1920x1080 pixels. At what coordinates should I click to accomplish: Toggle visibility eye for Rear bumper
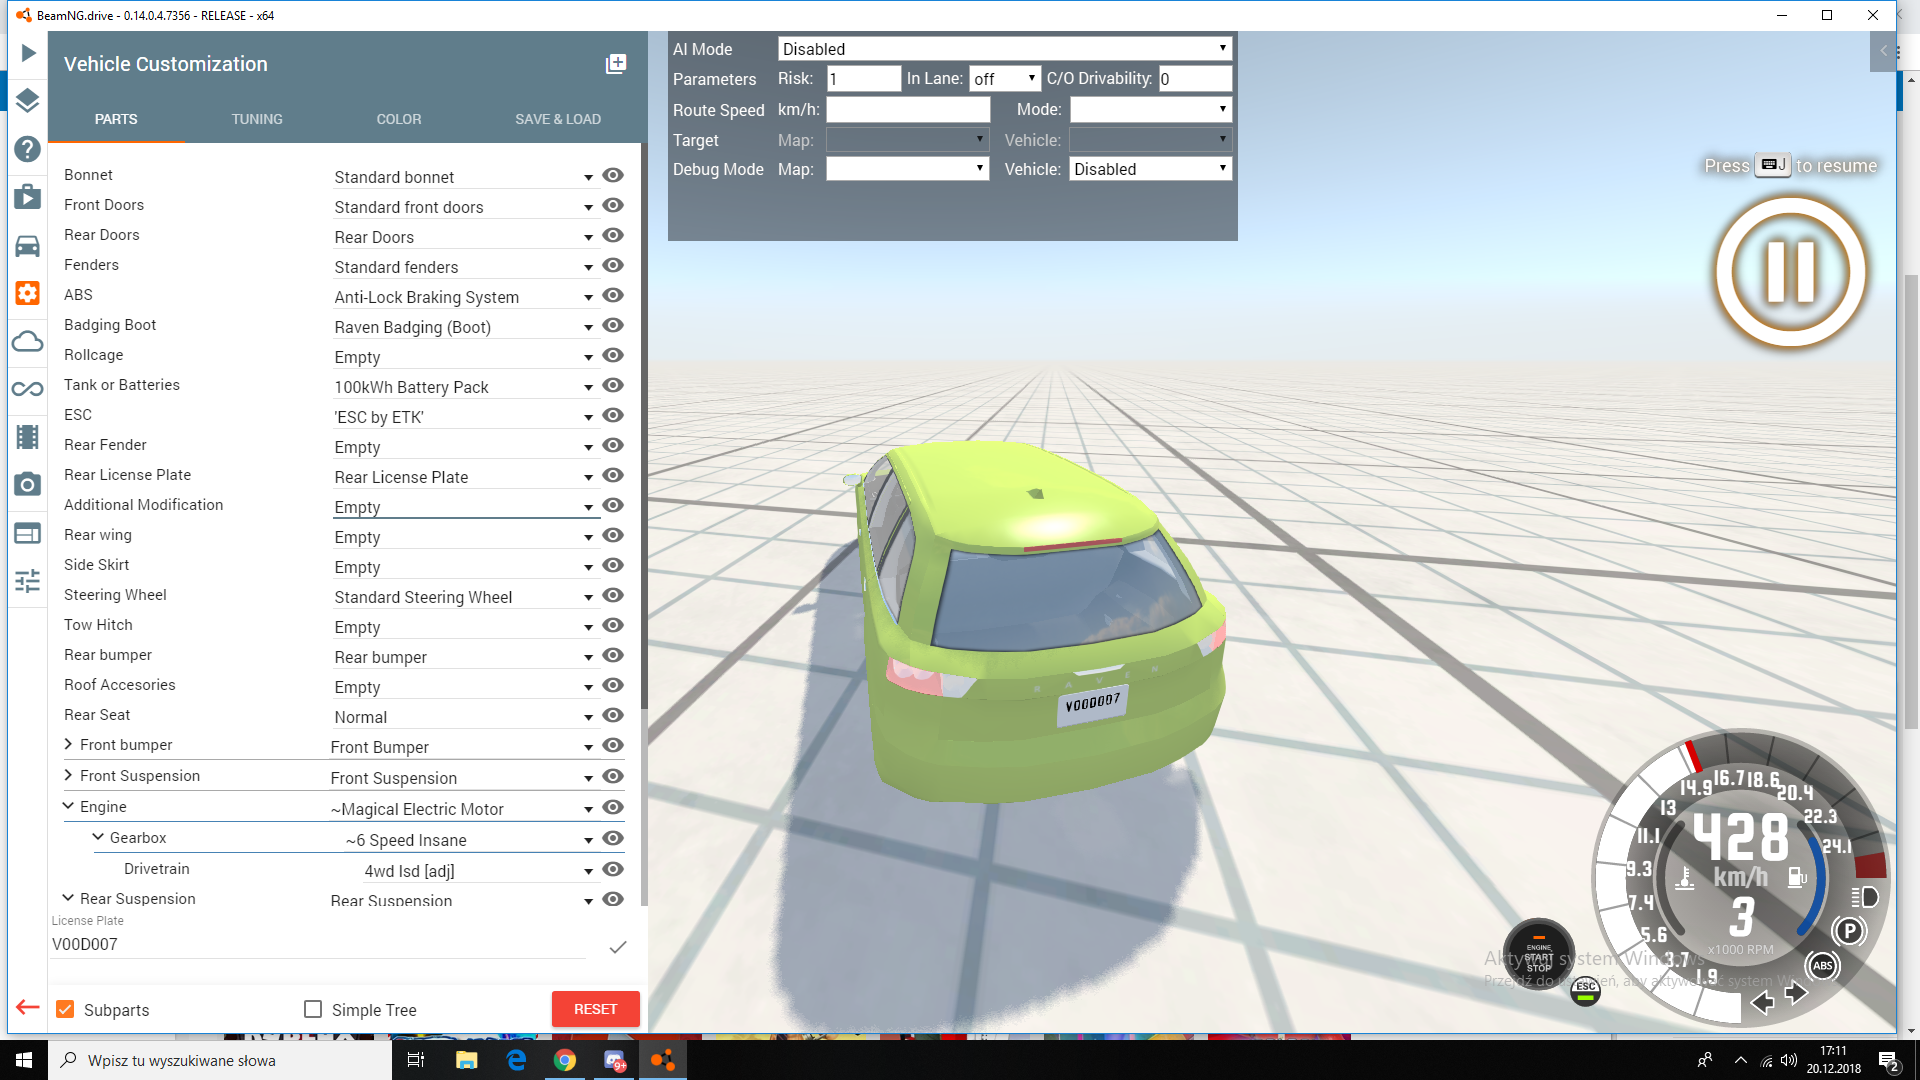coord(613,655)
